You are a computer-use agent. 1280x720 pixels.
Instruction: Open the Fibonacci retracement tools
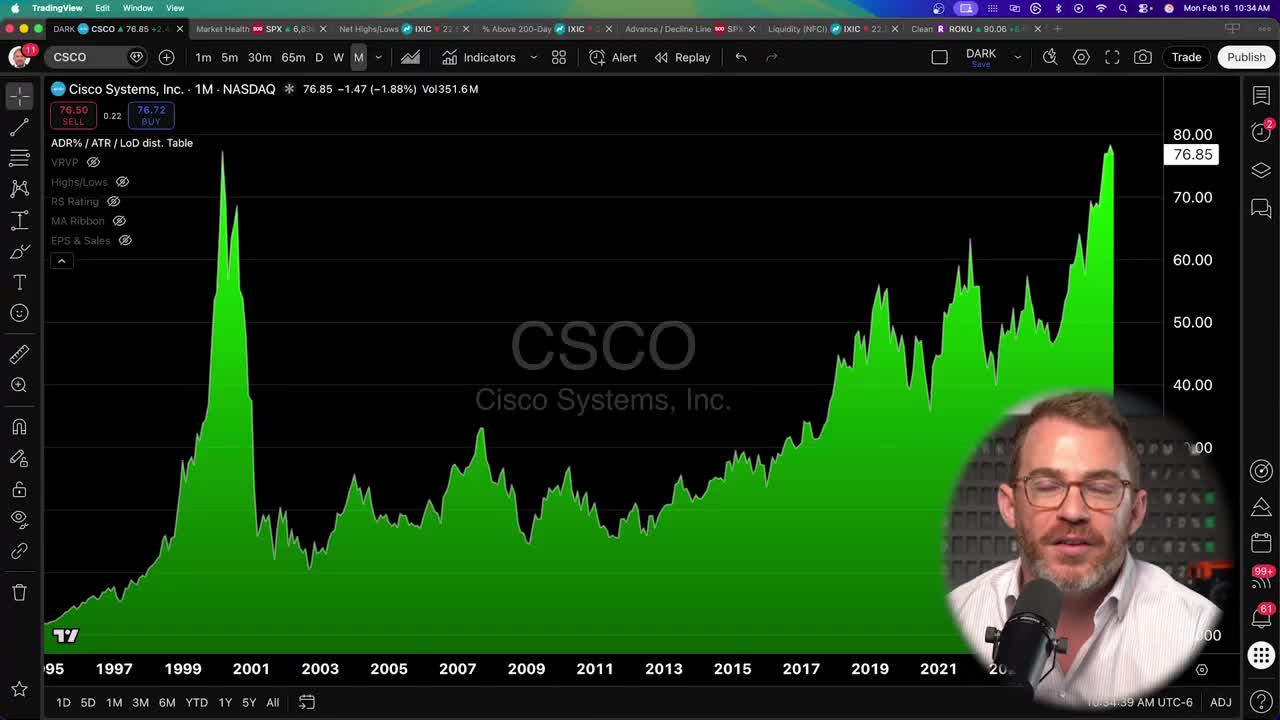[19, 158]
